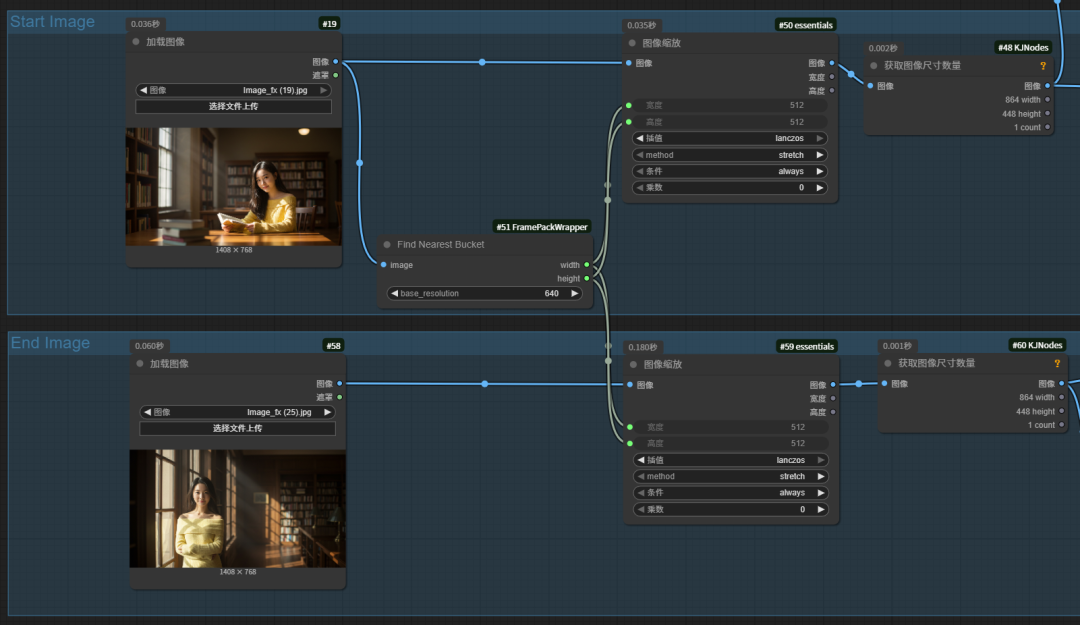The height and width of the screenshot is (625, 1080).
Task: Open the always 条件 dropdown in node #59
Action: click(x=731, y=493)
